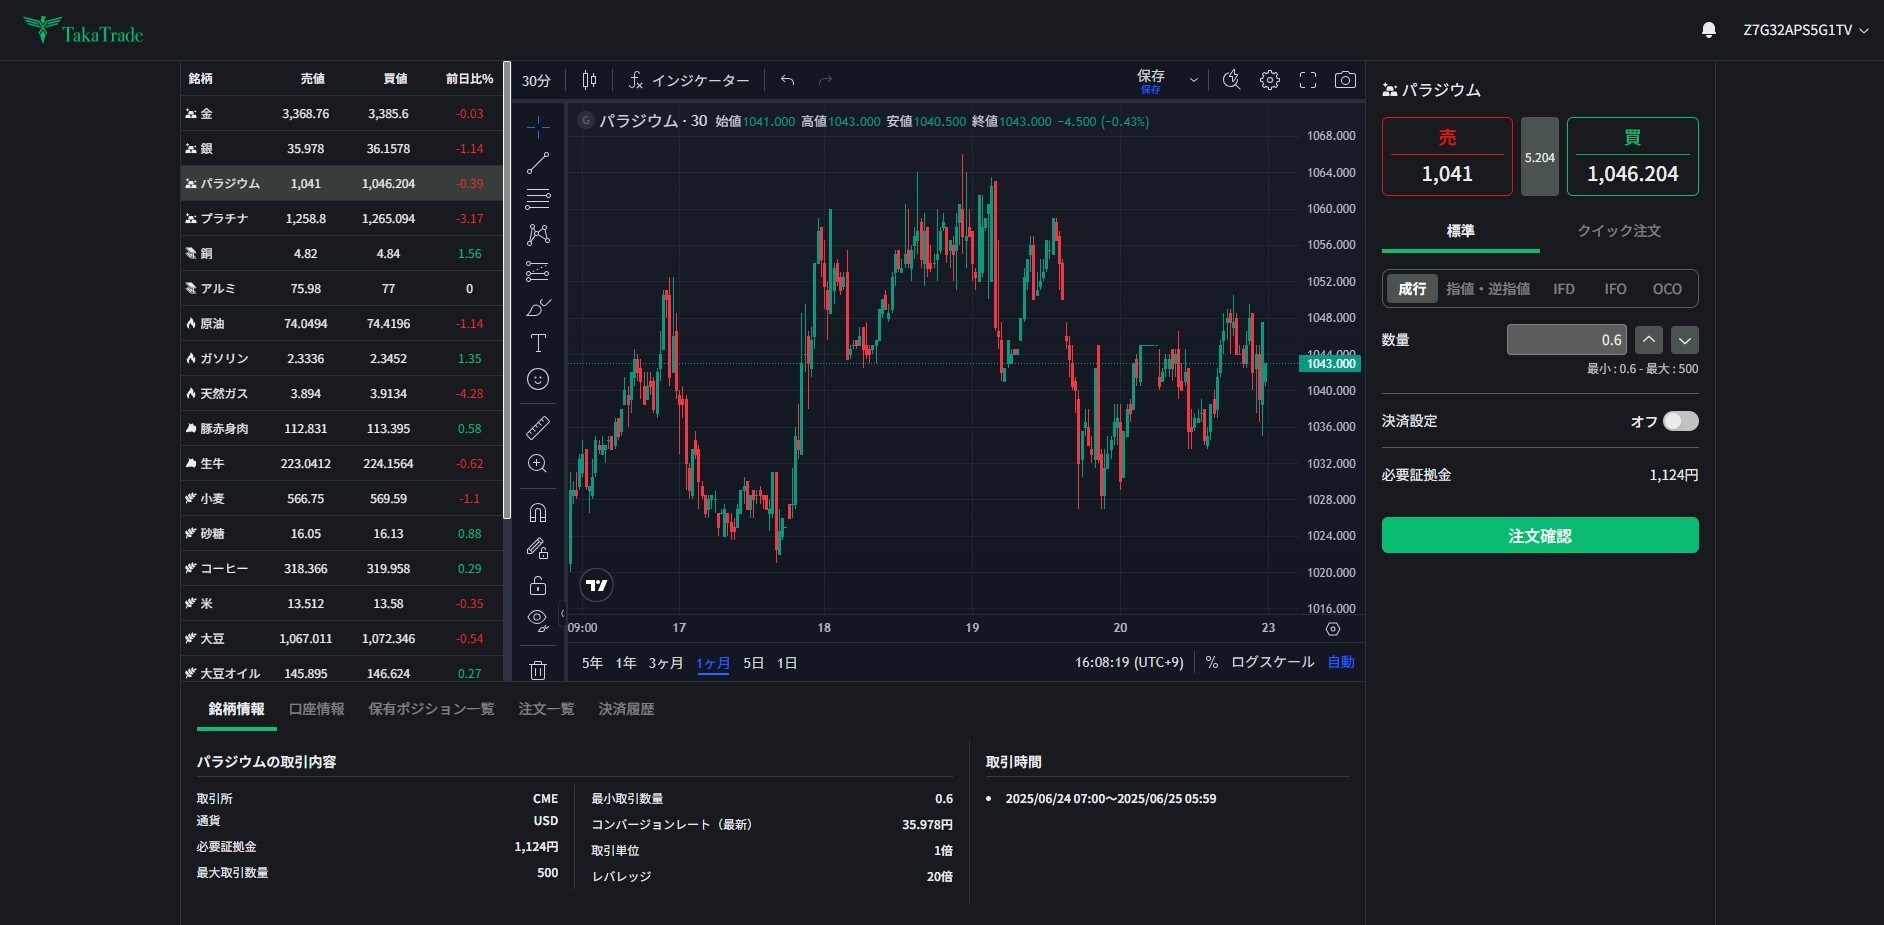Open the account ID dropdown menu
Image resolution: width=1884 pixels, height=925 pixels.
click(x=1805, y=30)
